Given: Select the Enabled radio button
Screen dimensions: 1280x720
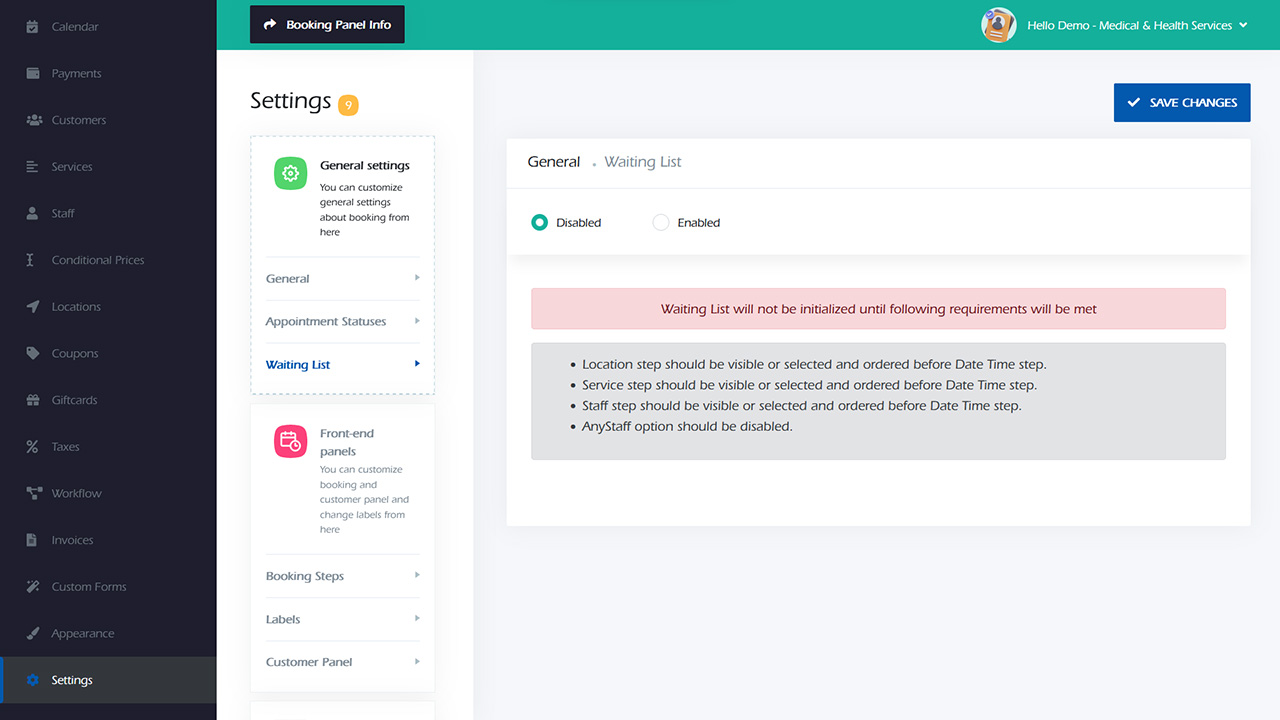Looking at the screenshot, I should (x=660, y=222).
